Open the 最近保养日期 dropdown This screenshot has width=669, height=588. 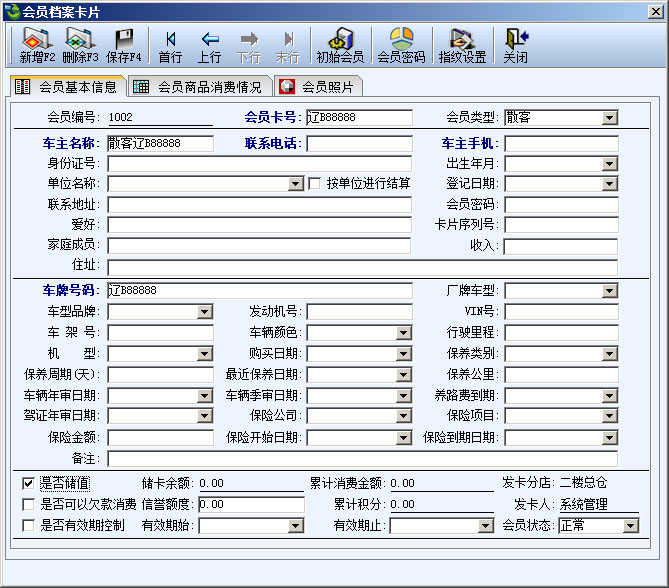tap(403, 375)
